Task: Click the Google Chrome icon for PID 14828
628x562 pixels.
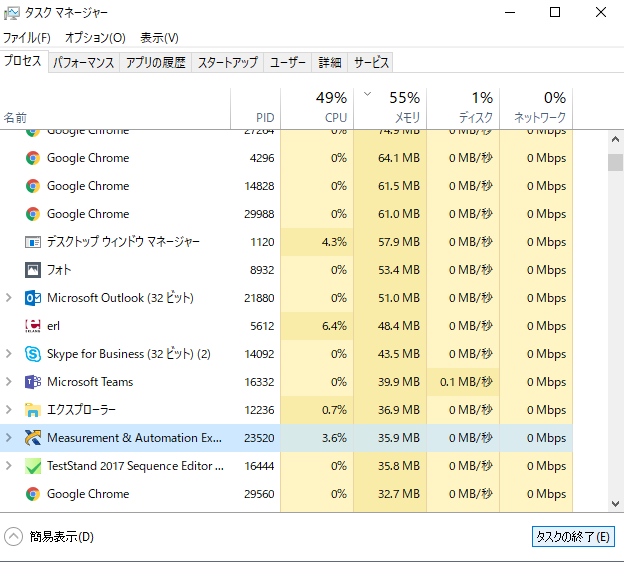Action: pos(33,186)
